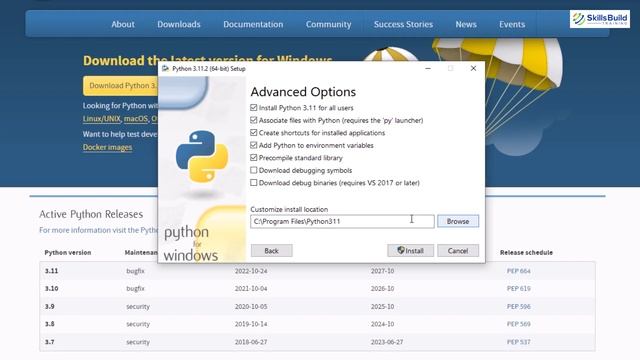
Task: Click Python version 3.9 in table
Action: 50,307
